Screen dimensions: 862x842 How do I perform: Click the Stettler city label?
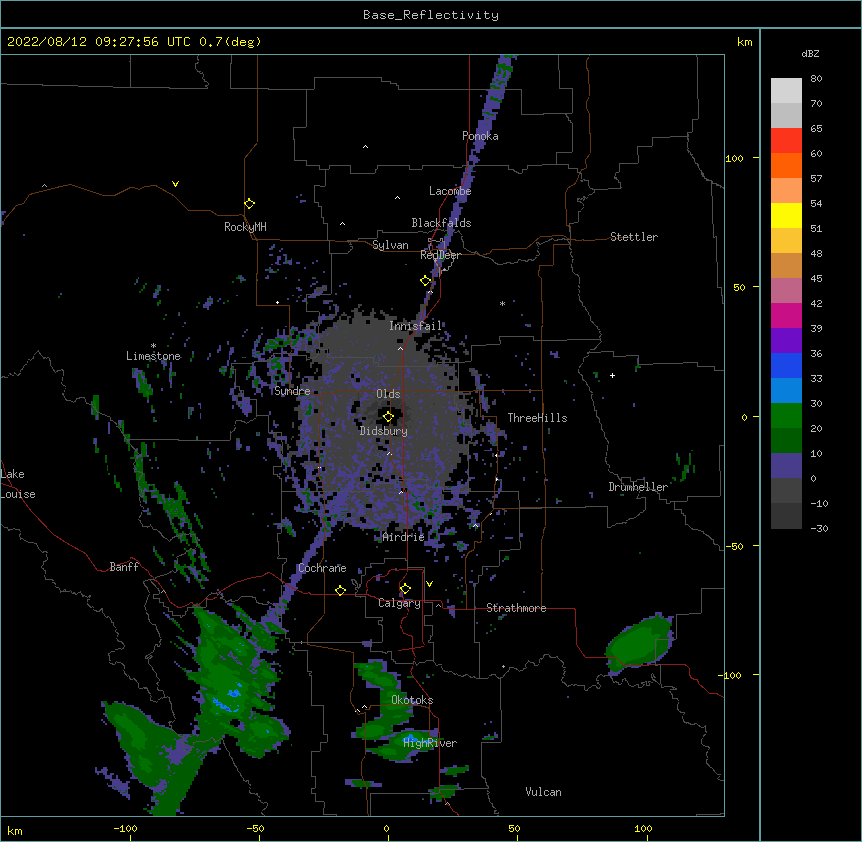pos(634,237)
